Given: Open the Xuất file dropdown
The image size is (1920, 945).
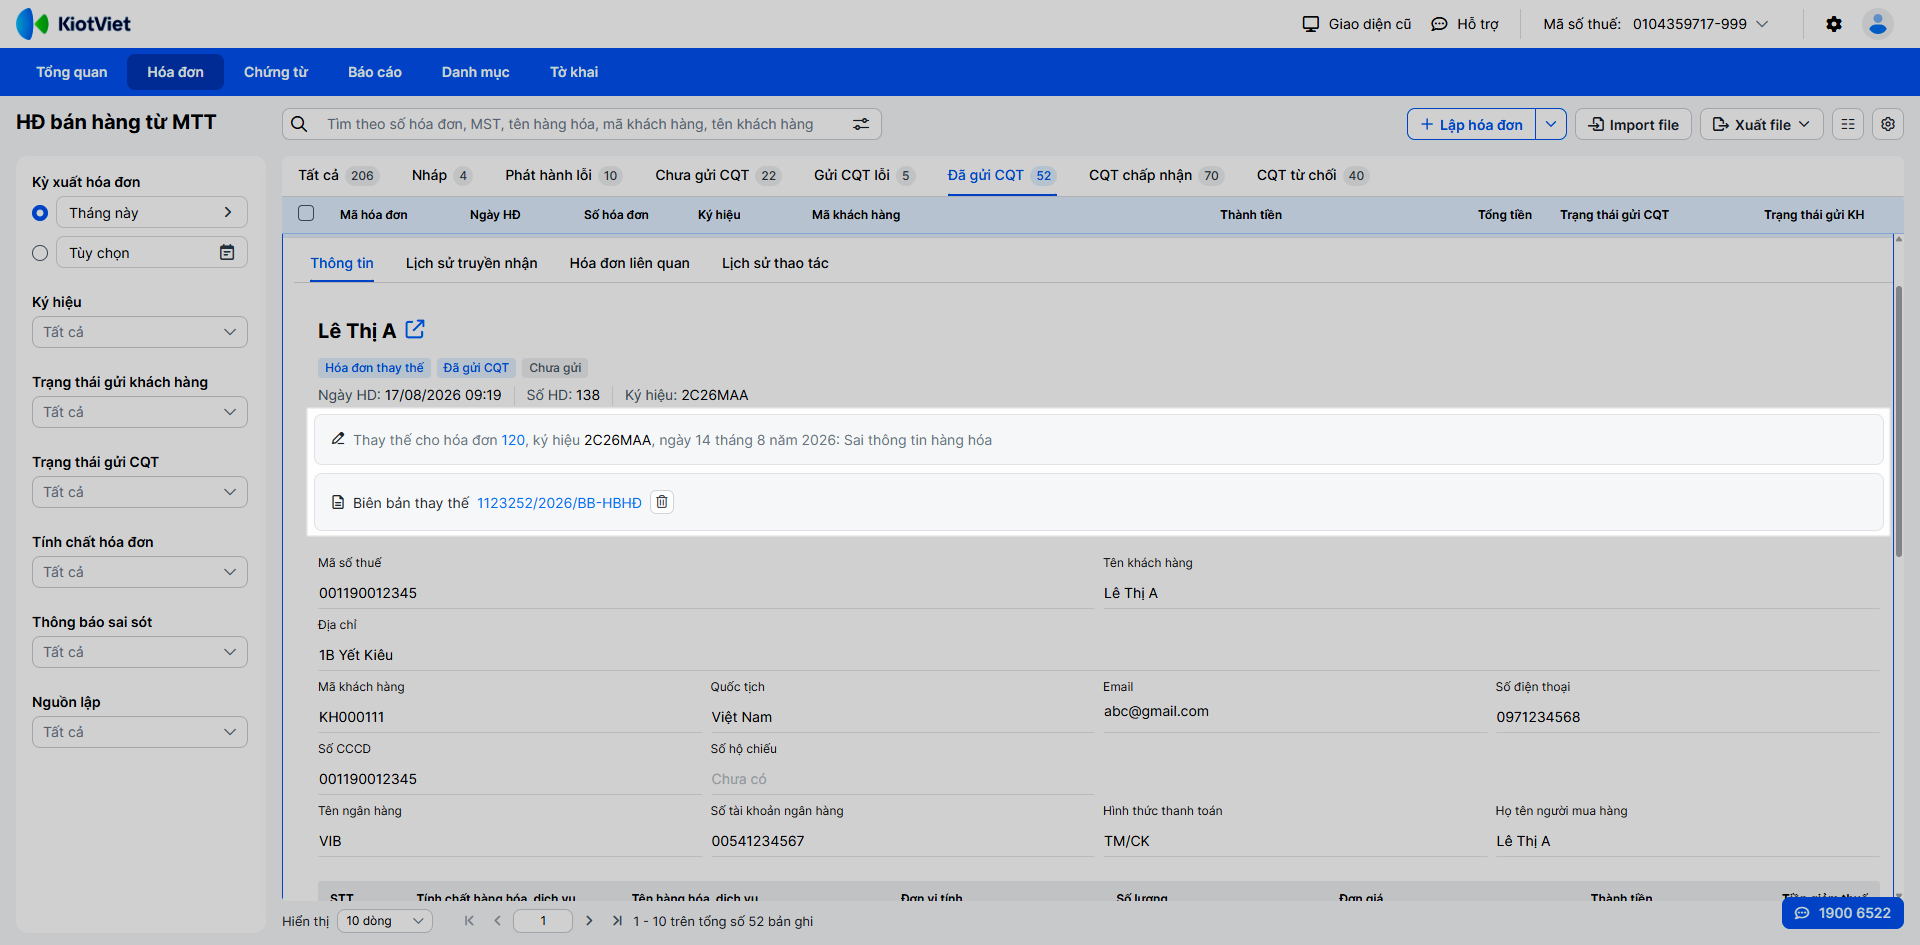Looking at the screenshot, I should (x=1761, y=124).
